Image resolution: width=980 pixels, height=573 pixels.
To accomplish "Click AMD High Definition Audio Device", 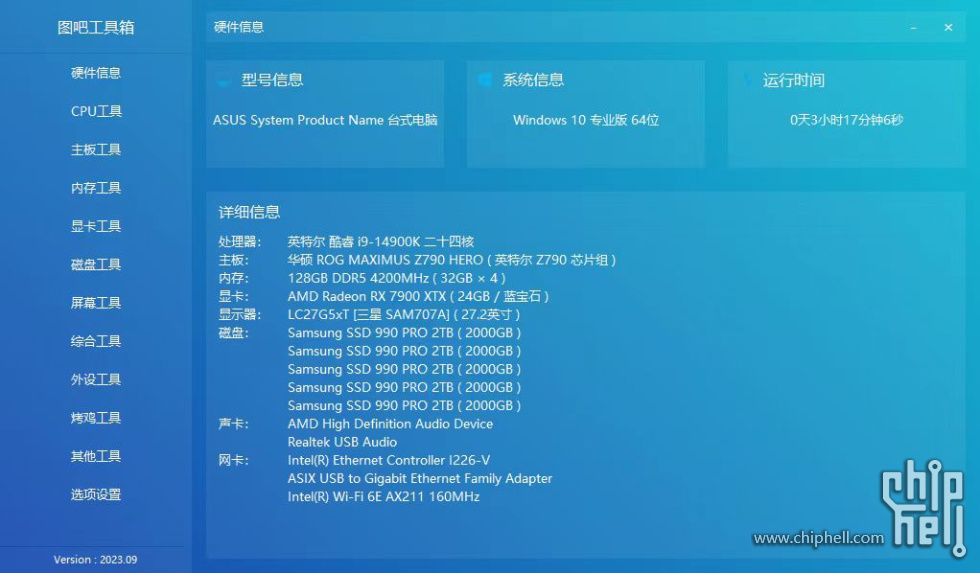I will 390,424.
